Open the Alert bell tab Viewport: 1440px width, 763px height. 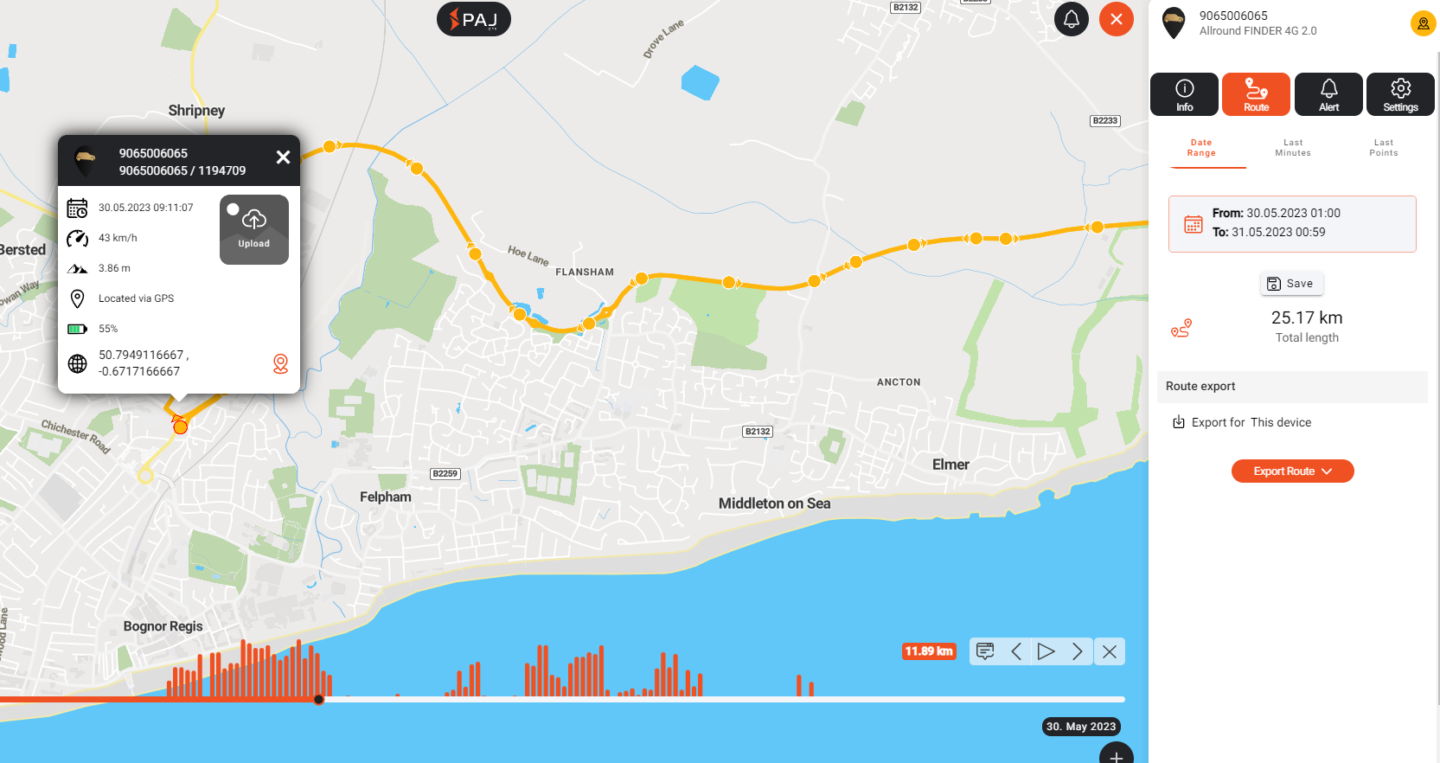pyautogui.click(x=1328, y=94)
